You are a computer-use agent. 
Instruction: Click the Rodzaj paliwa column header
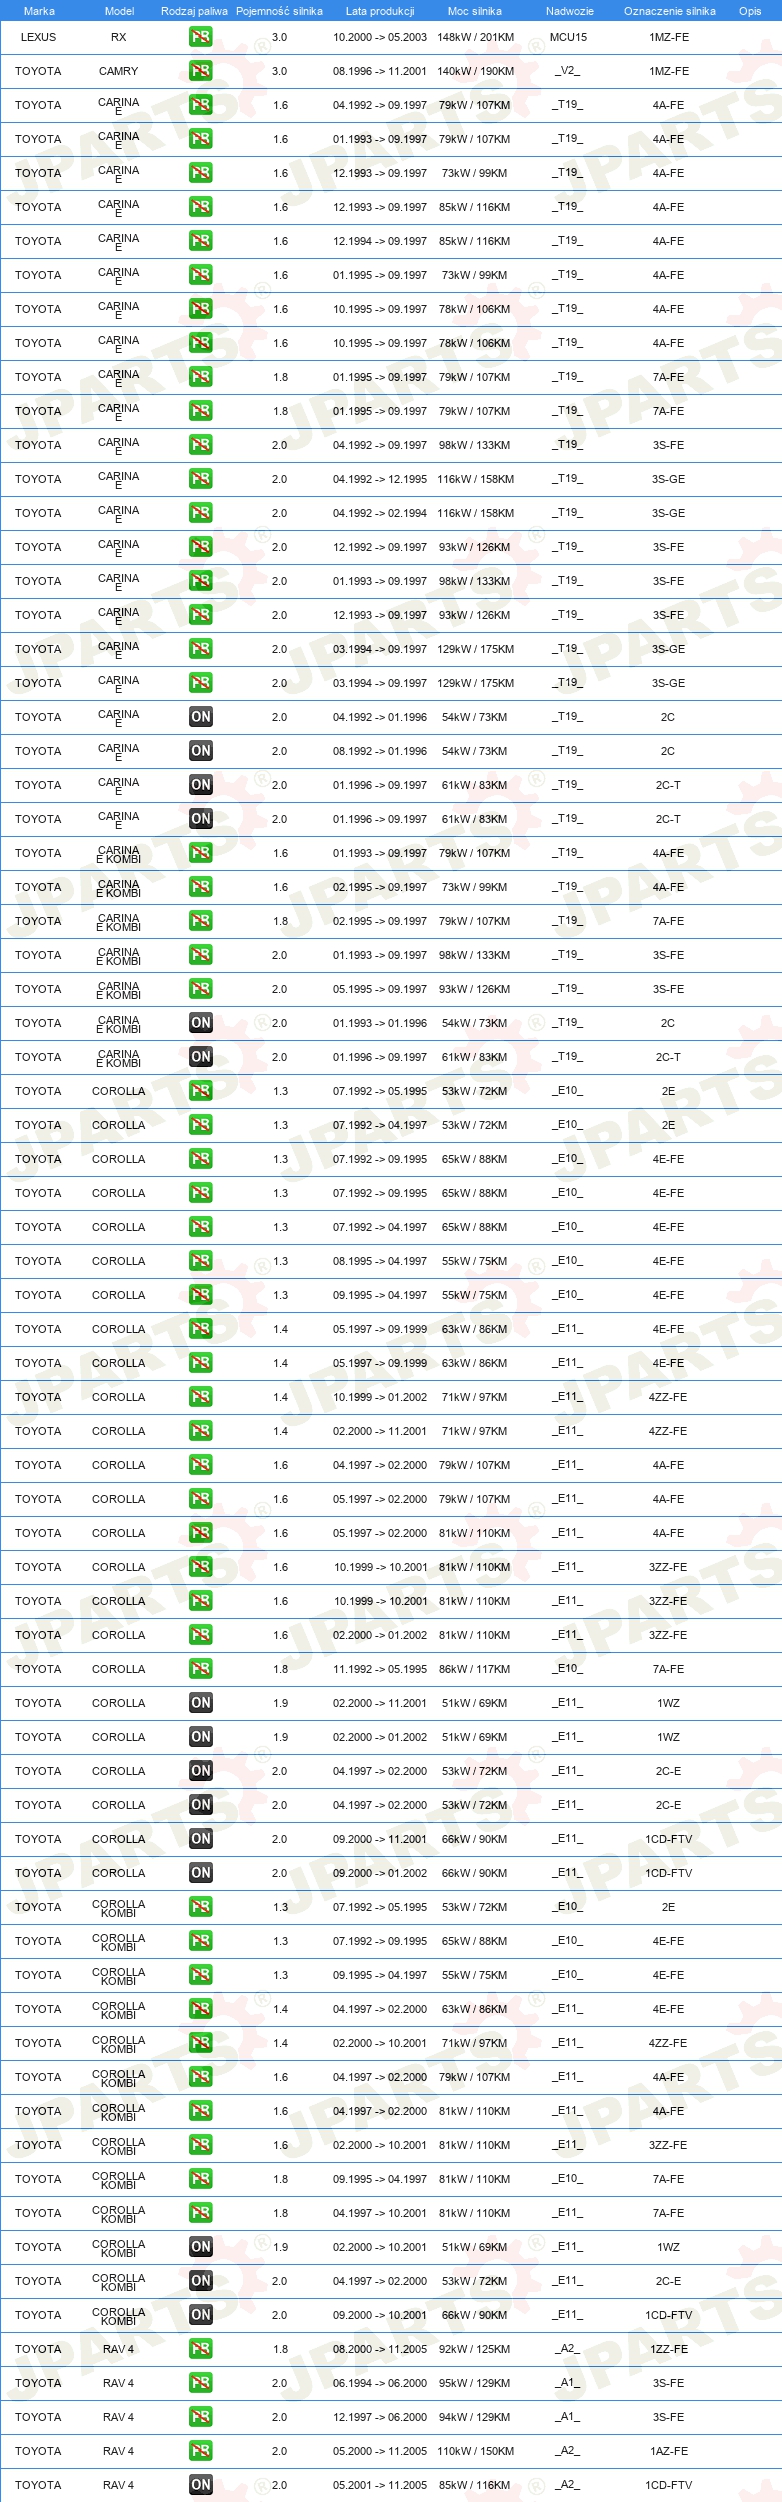[x=194, y=11]
